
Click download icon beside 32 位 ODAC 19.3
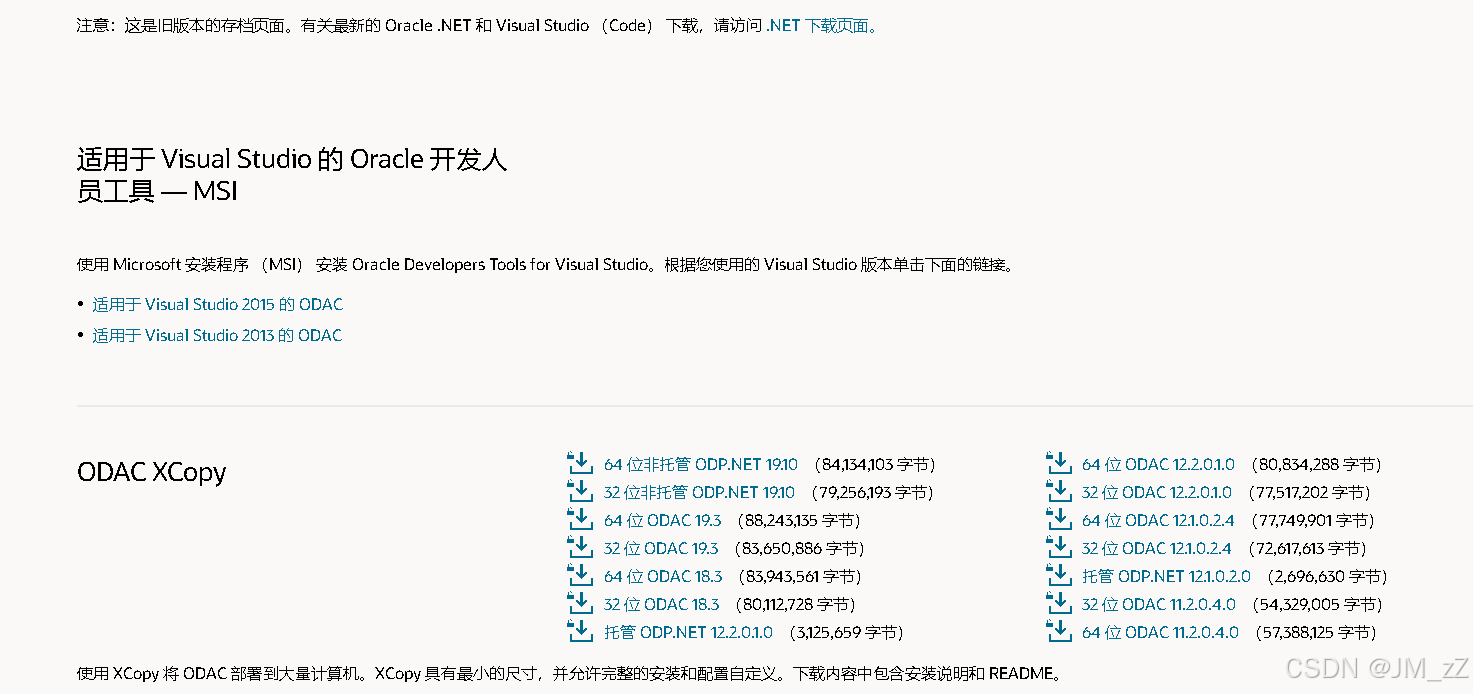tap(580, 547)
